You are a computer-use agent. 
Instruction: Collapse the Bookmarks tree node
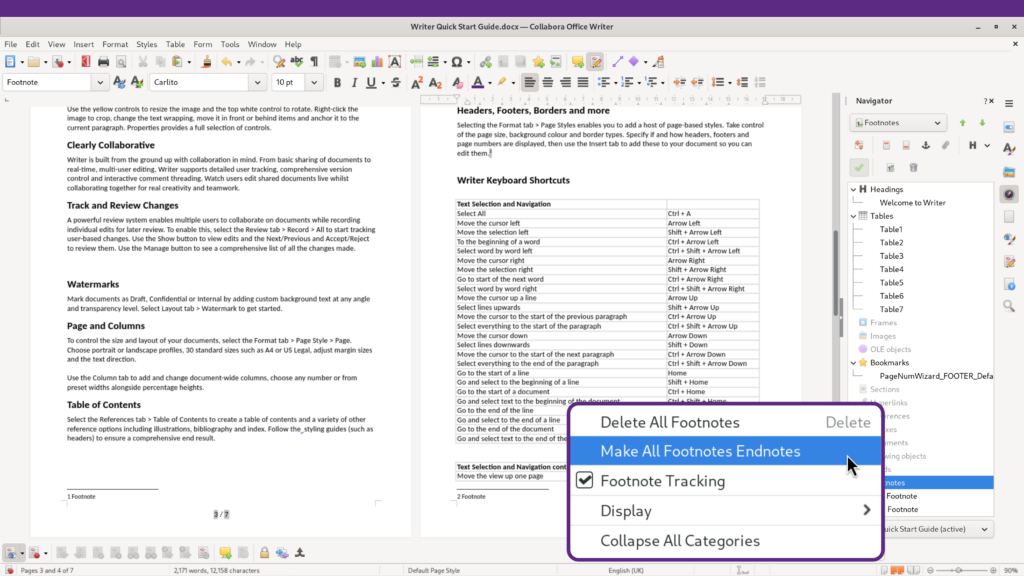(854, 362)
